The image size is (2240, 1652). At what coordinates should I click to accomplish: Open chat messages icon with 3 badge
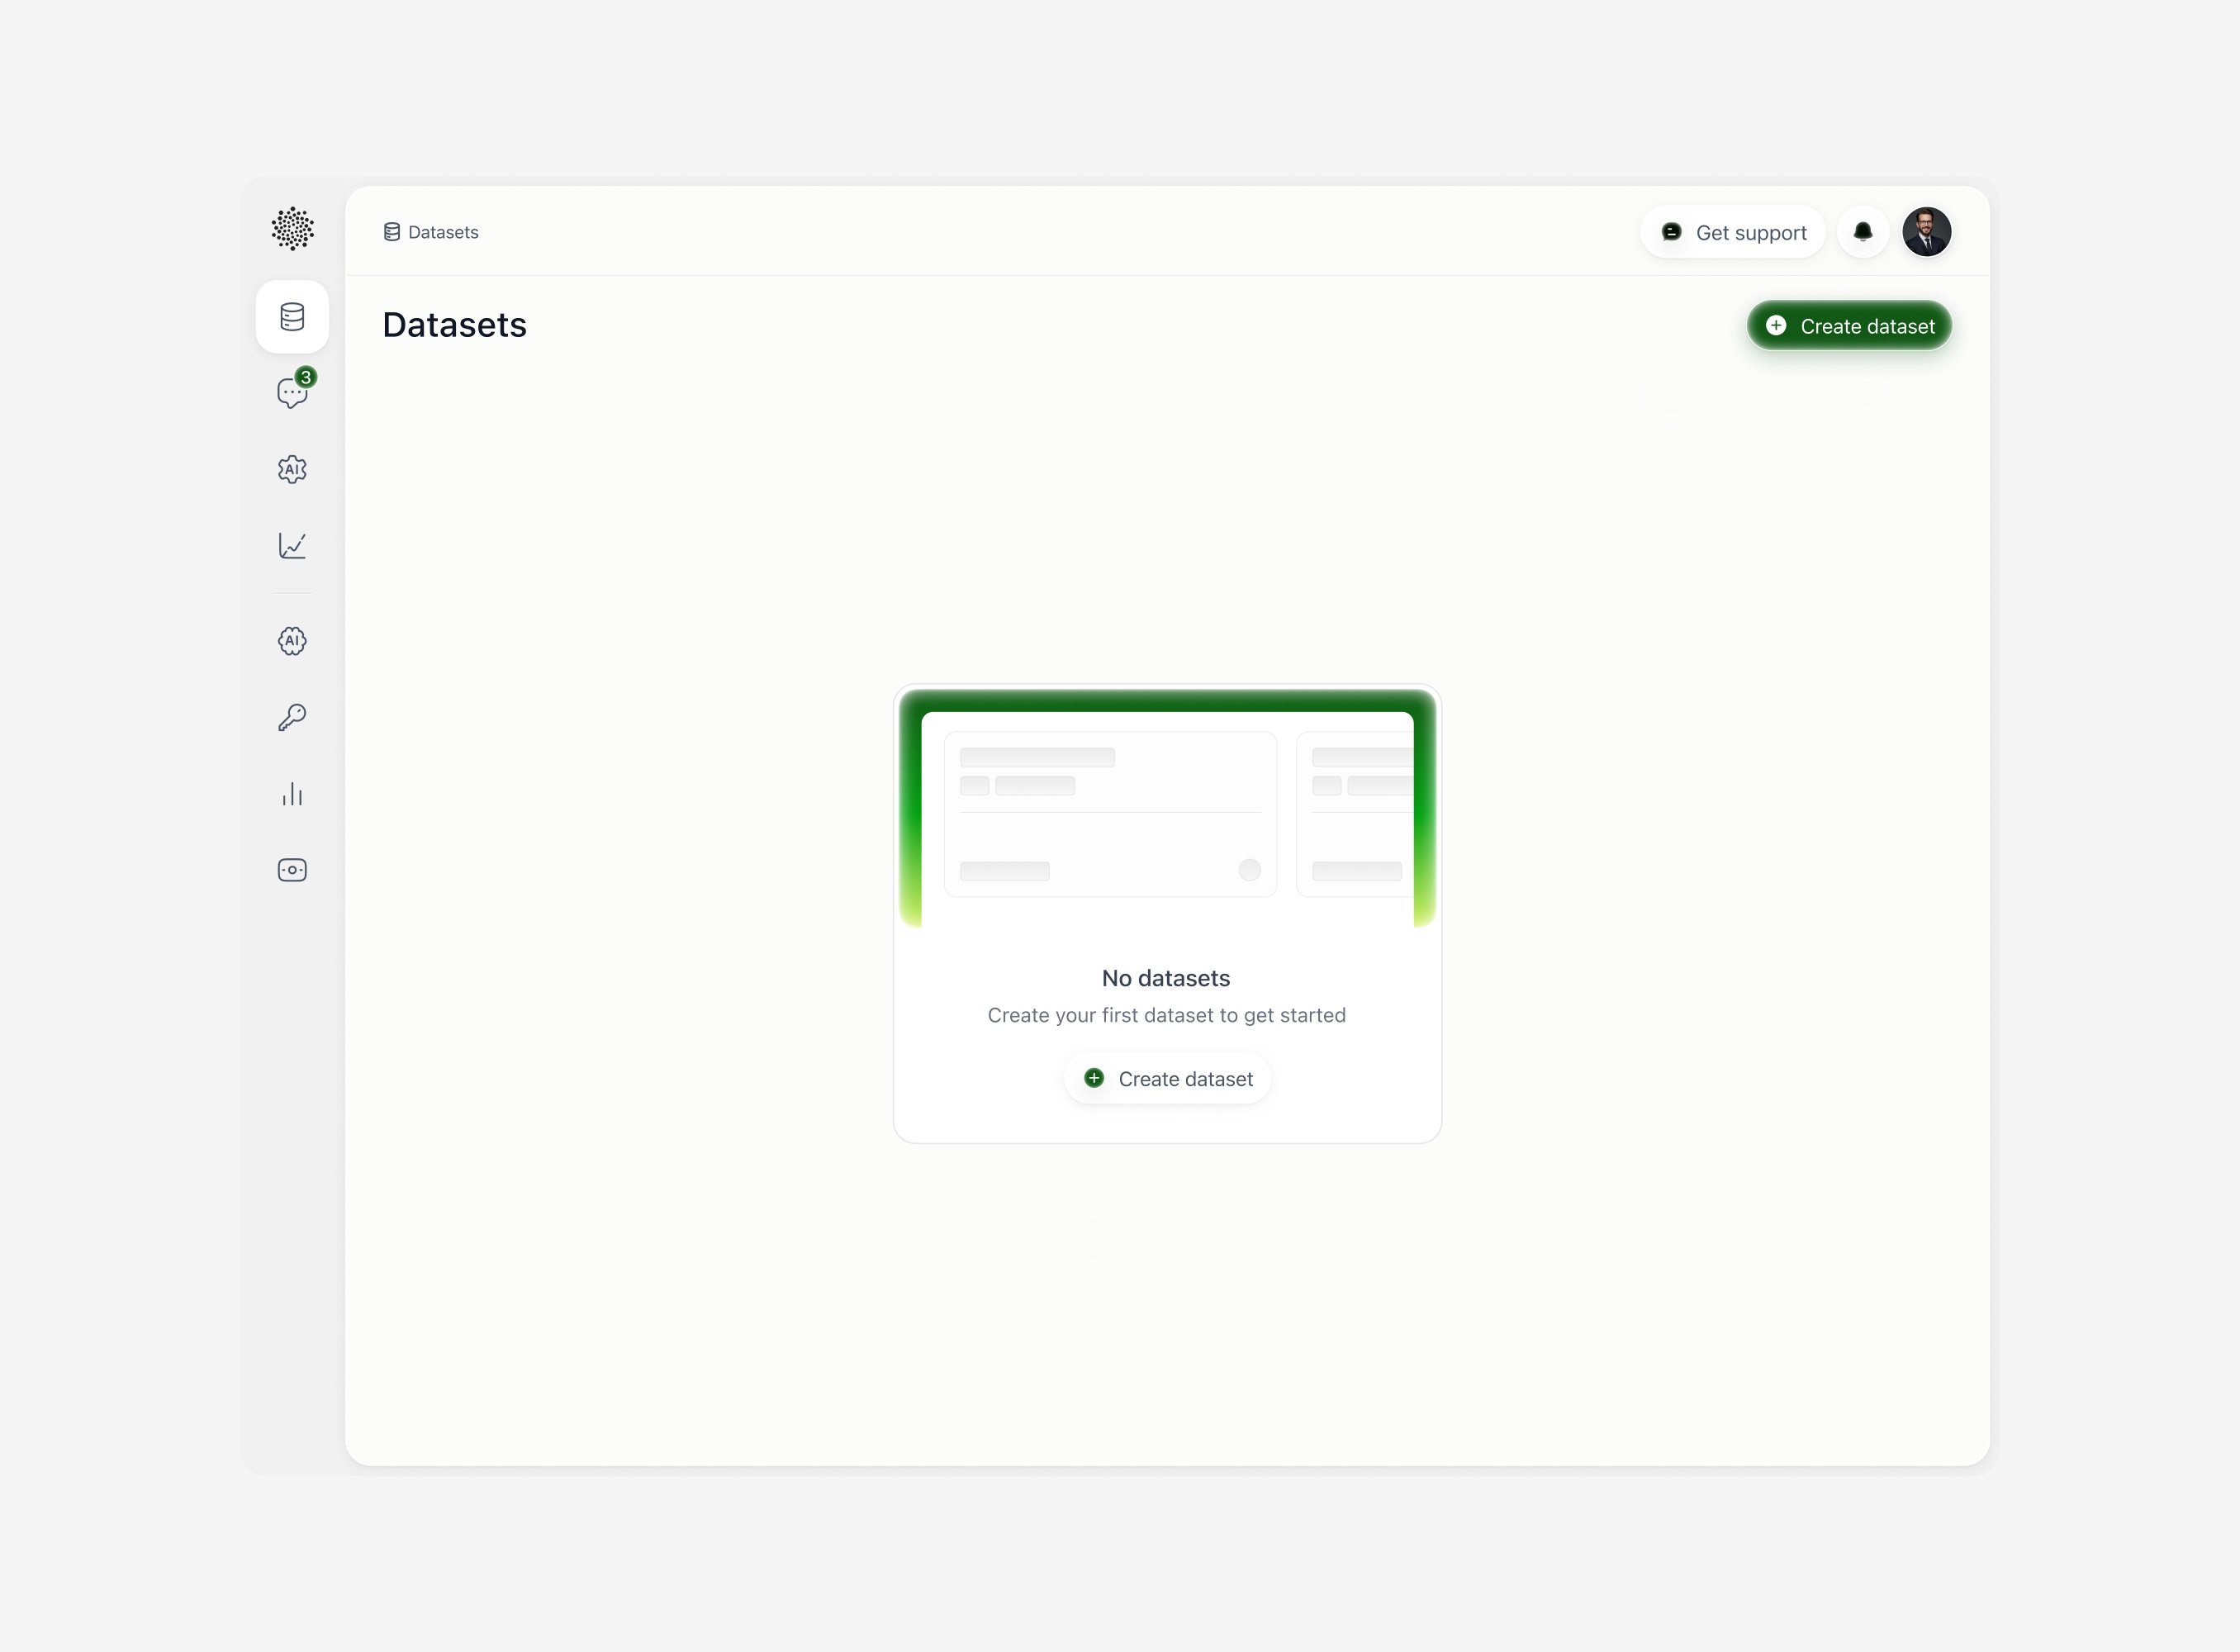pyautogui.click(x=291, y=394)
